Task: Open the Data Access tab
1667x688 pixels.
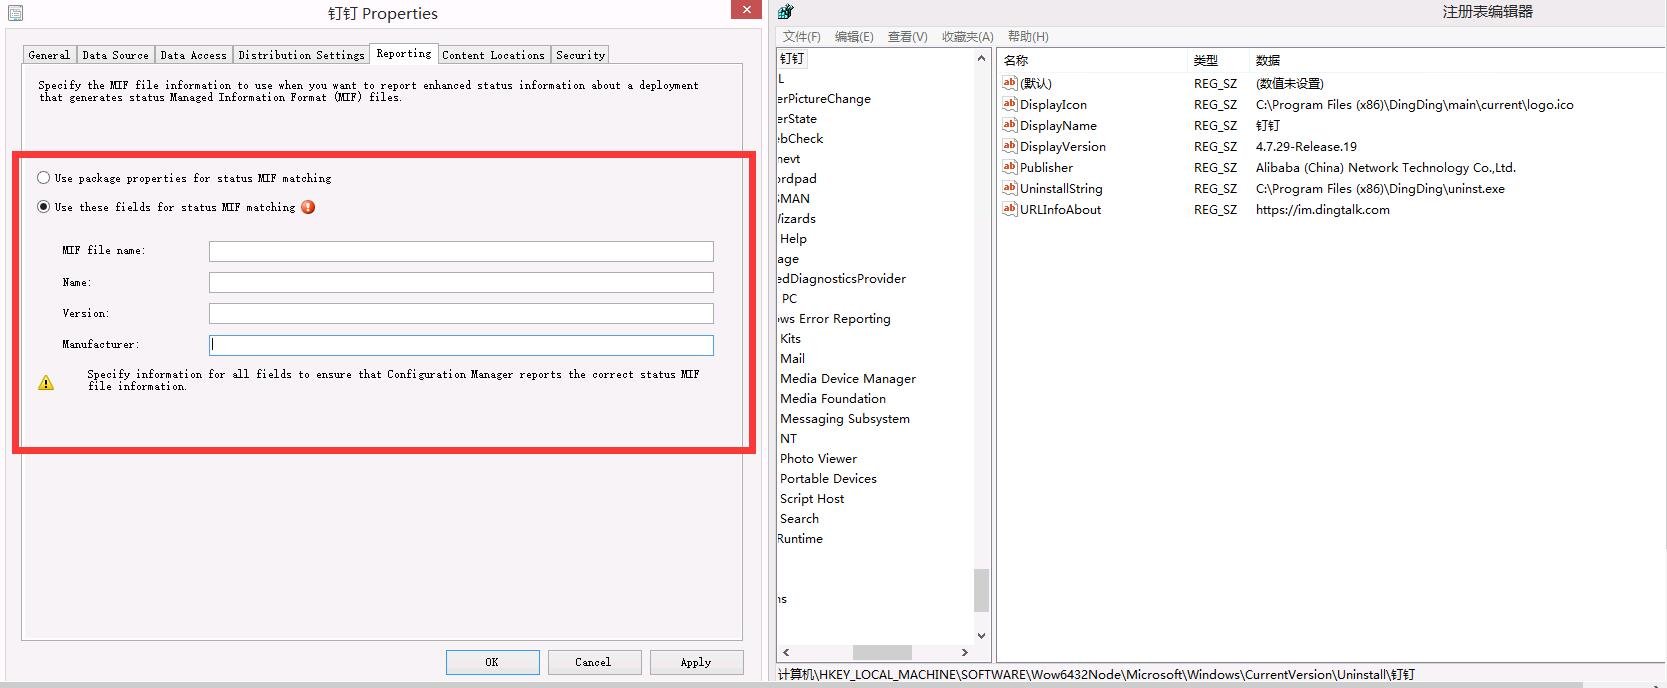Action: click(x=194, y=55)
